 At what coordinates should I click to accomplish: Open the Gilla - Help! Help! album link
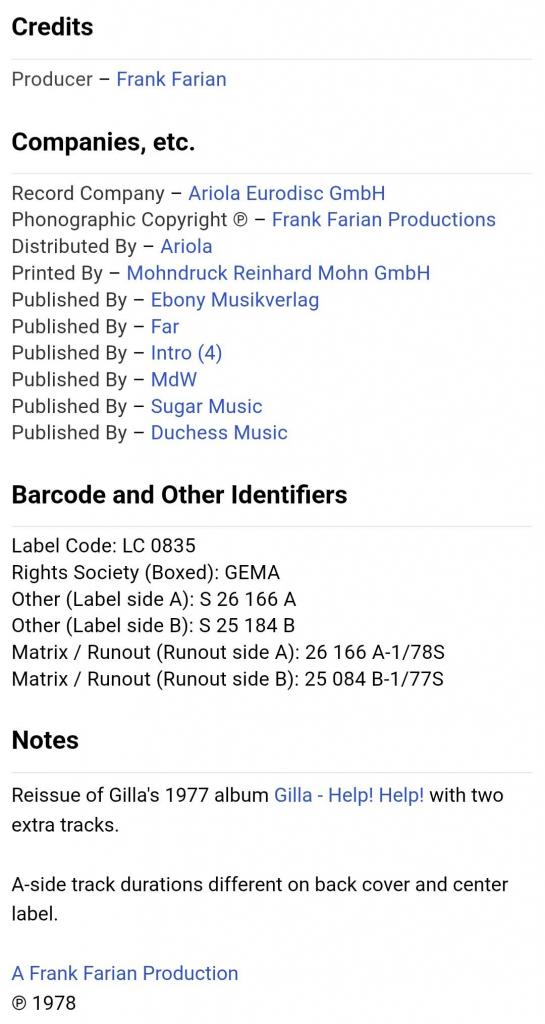tap(349, 795)
